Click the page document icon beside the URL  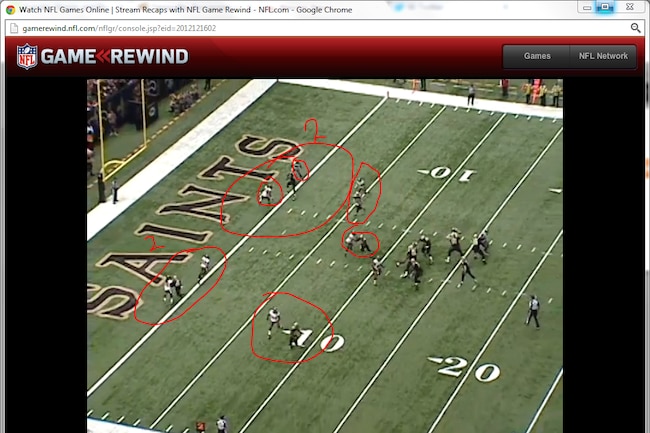14,28
